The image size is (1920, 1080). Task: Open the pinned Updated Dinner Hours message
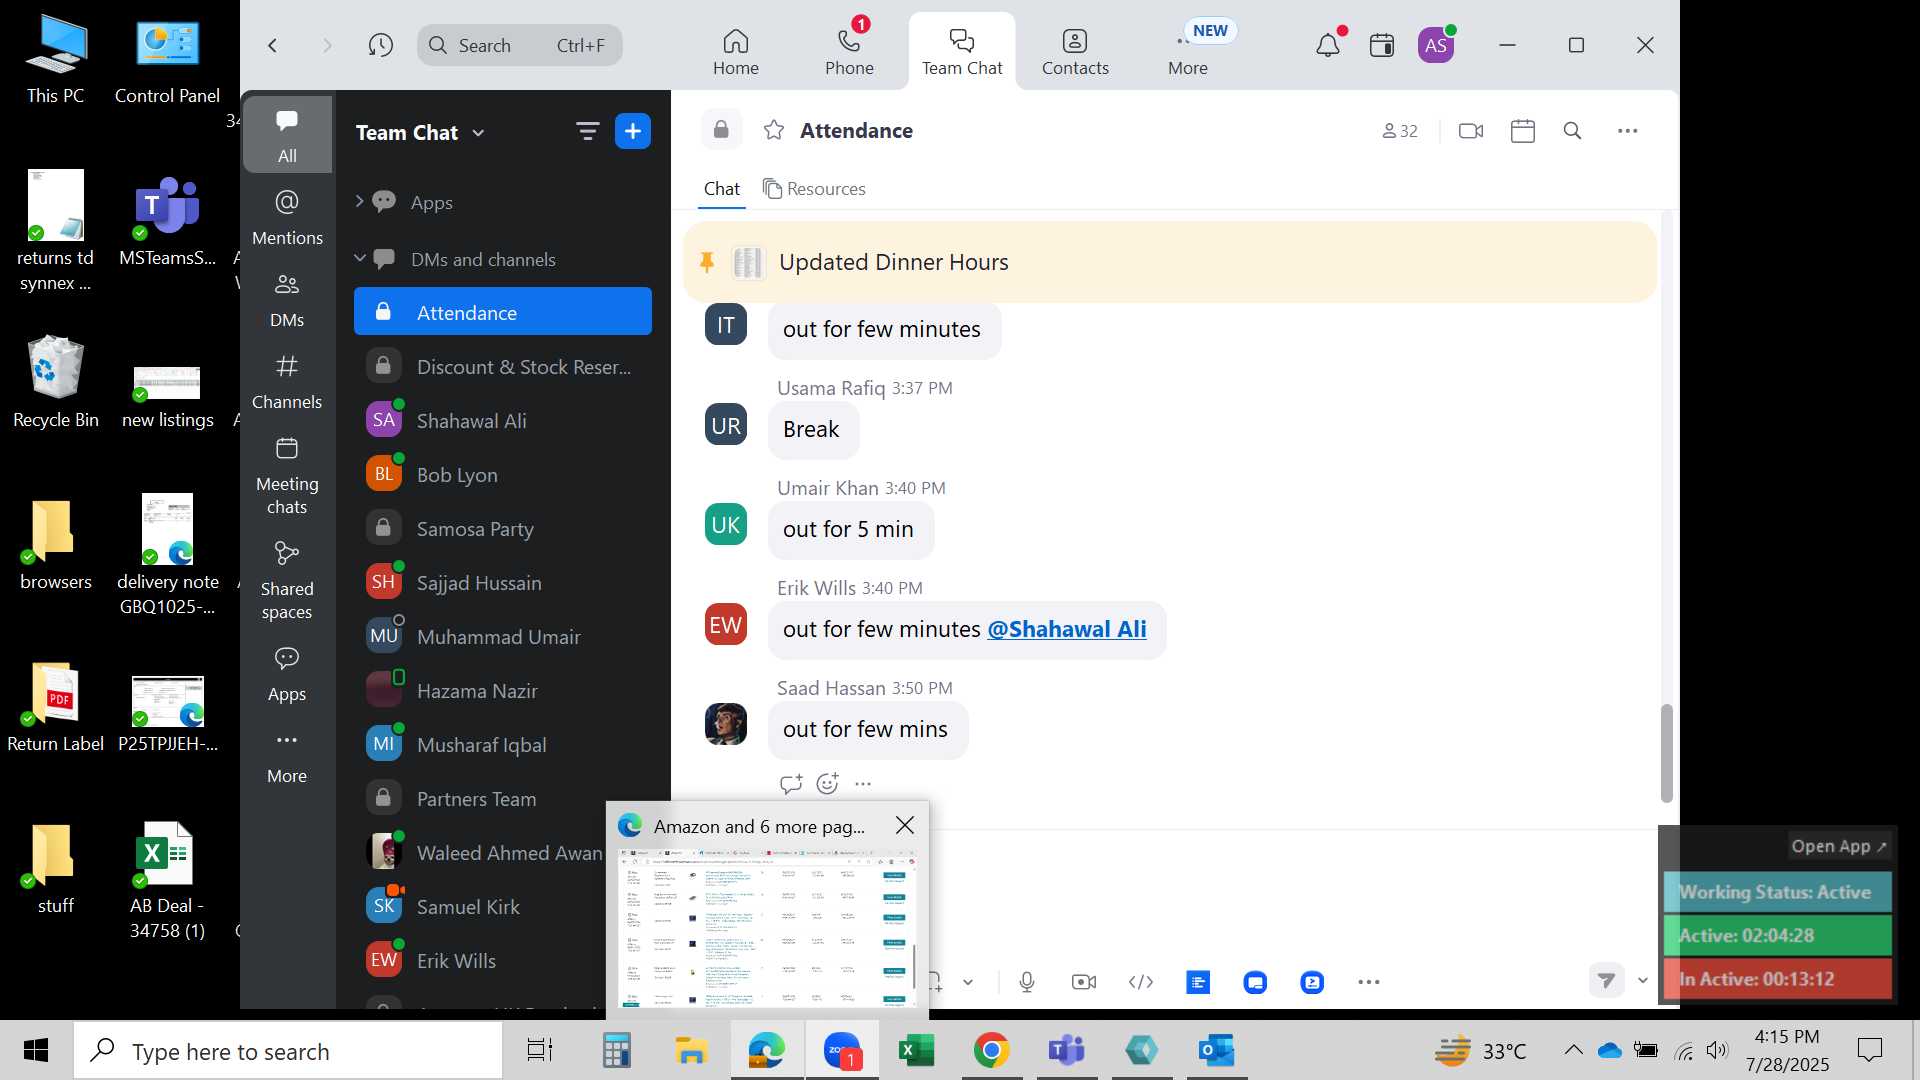[1169, 262]
